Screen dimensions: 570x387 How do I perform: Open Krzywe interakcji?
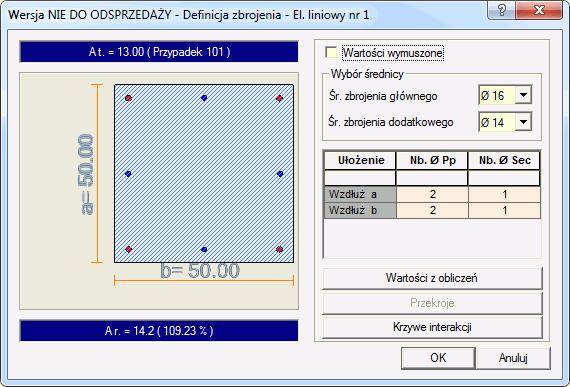click(x=432, y=327)
